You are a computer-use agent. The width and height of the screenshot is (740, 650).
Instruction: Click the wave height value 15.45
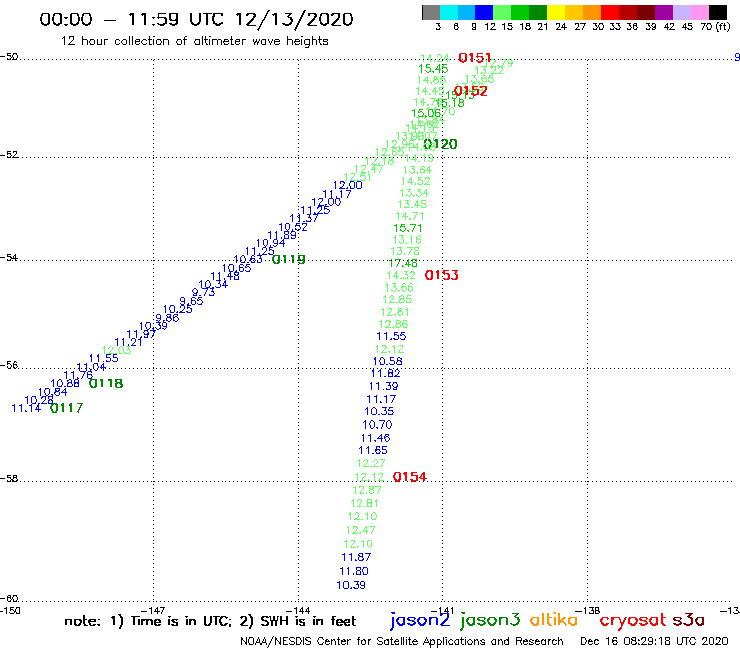(x=433, y=69)
